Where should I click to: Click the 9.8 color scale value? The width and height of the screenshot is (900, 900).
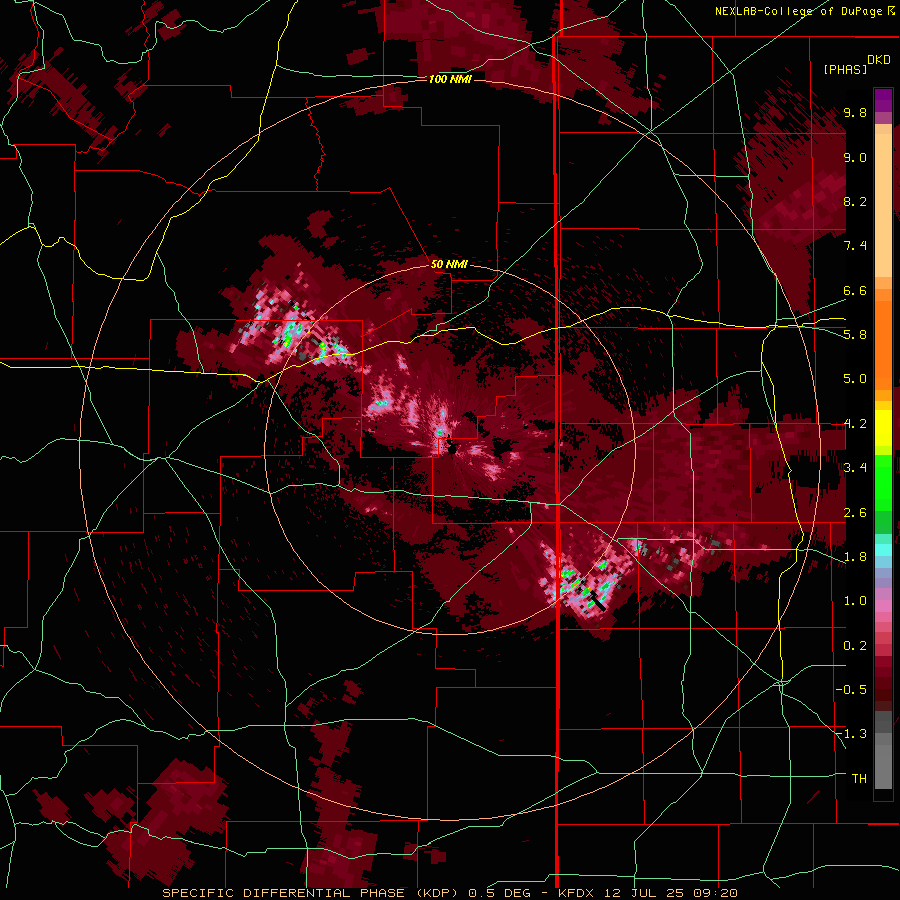point(855,112)
